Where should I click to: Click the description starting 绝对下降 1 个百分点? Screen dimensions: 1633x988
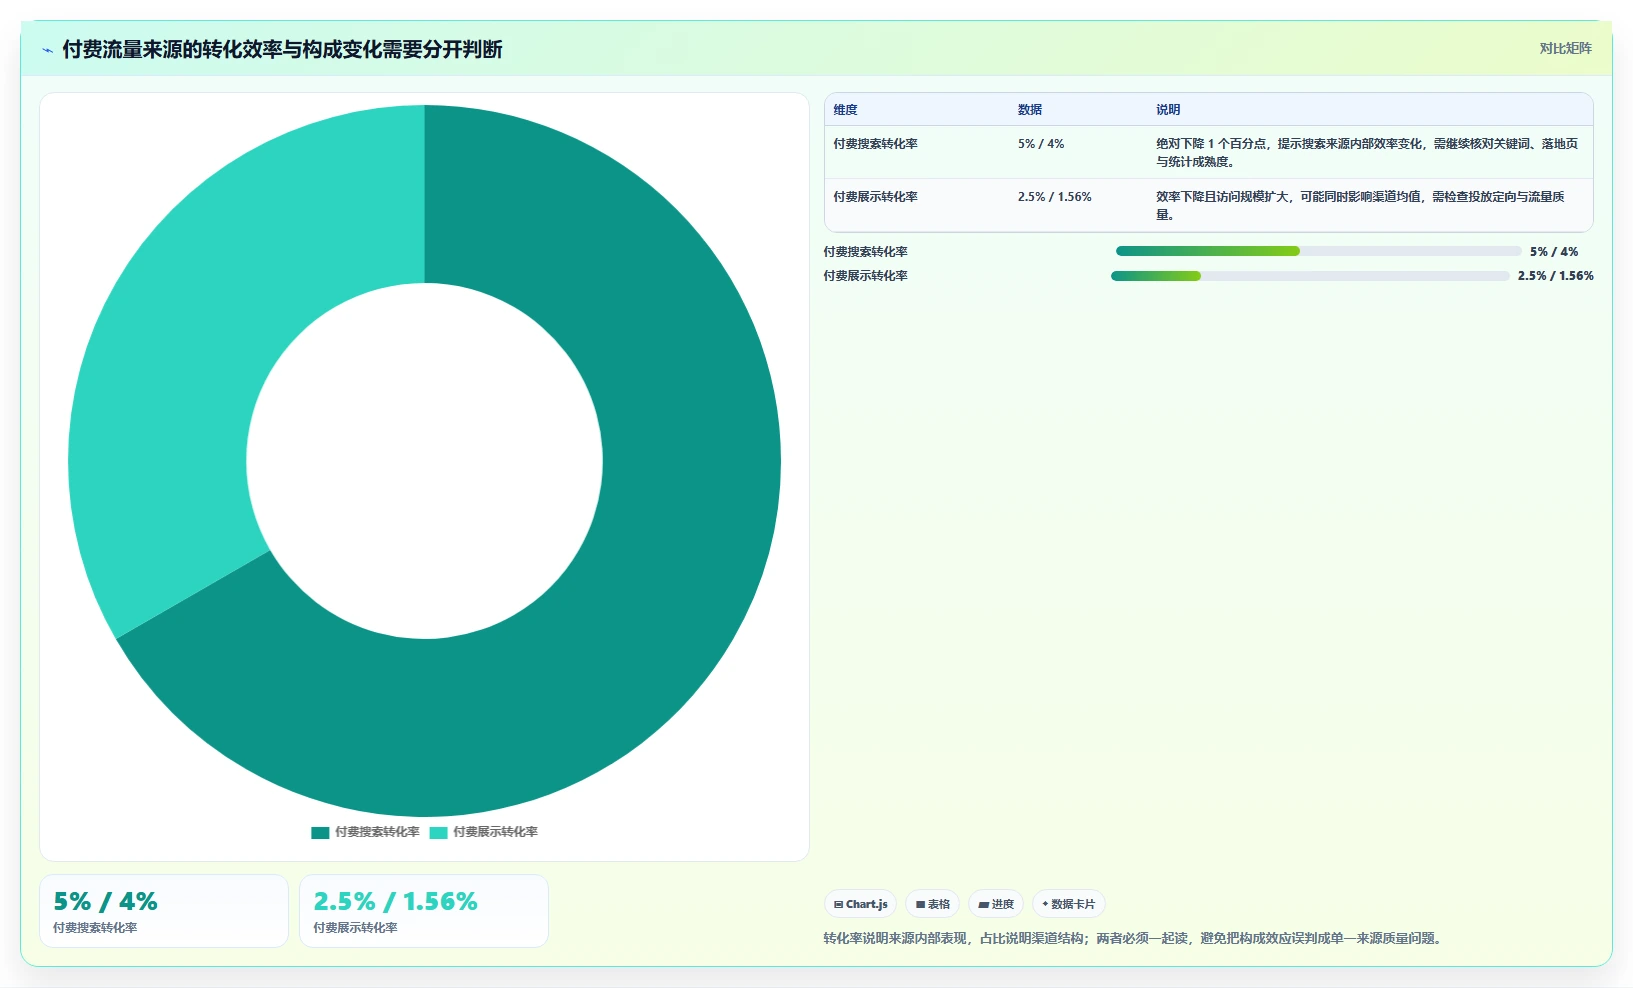1367,152
